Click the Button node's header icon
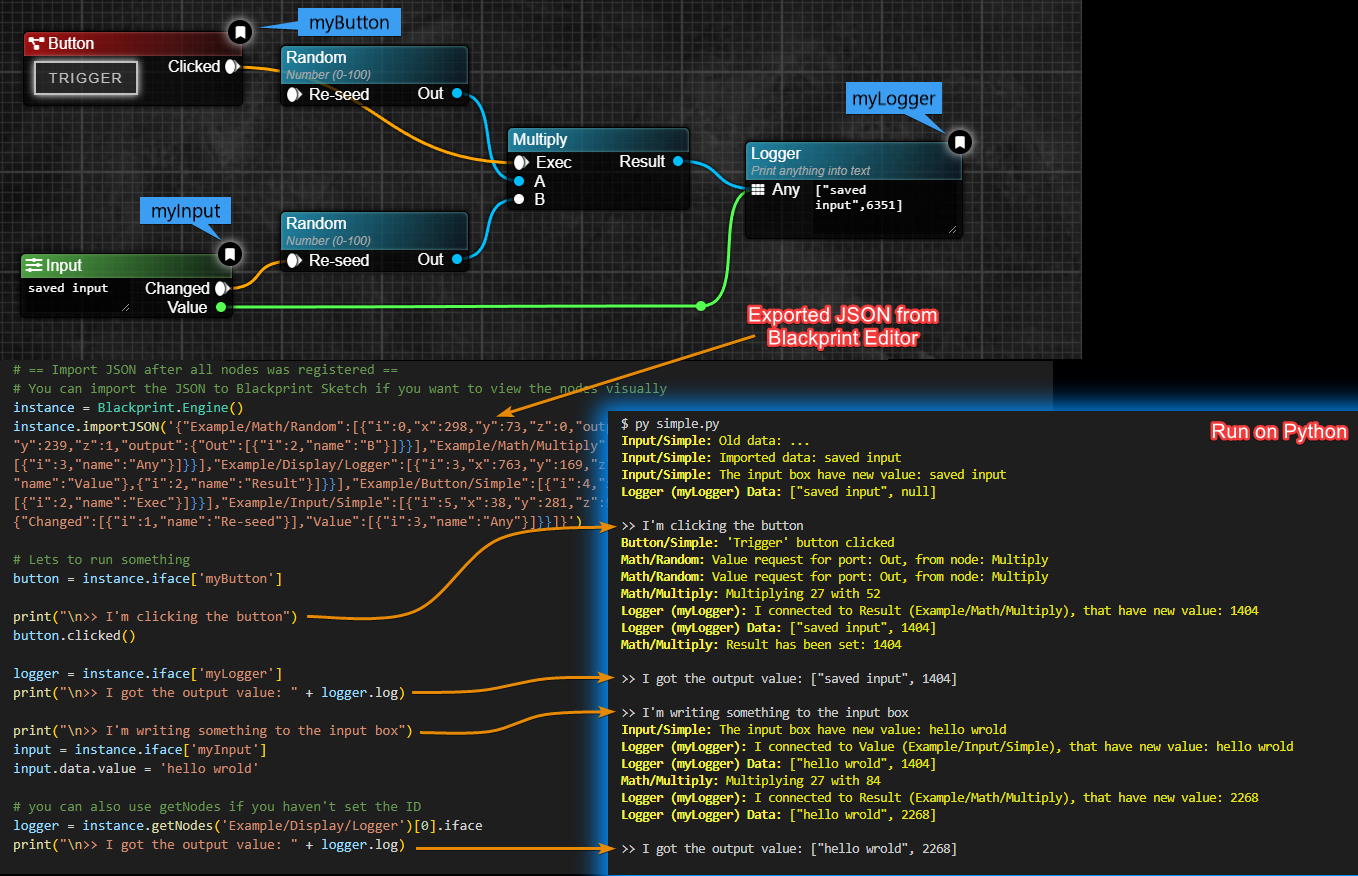This screenshot has height=876, width=1358. (x=36, y=44)
